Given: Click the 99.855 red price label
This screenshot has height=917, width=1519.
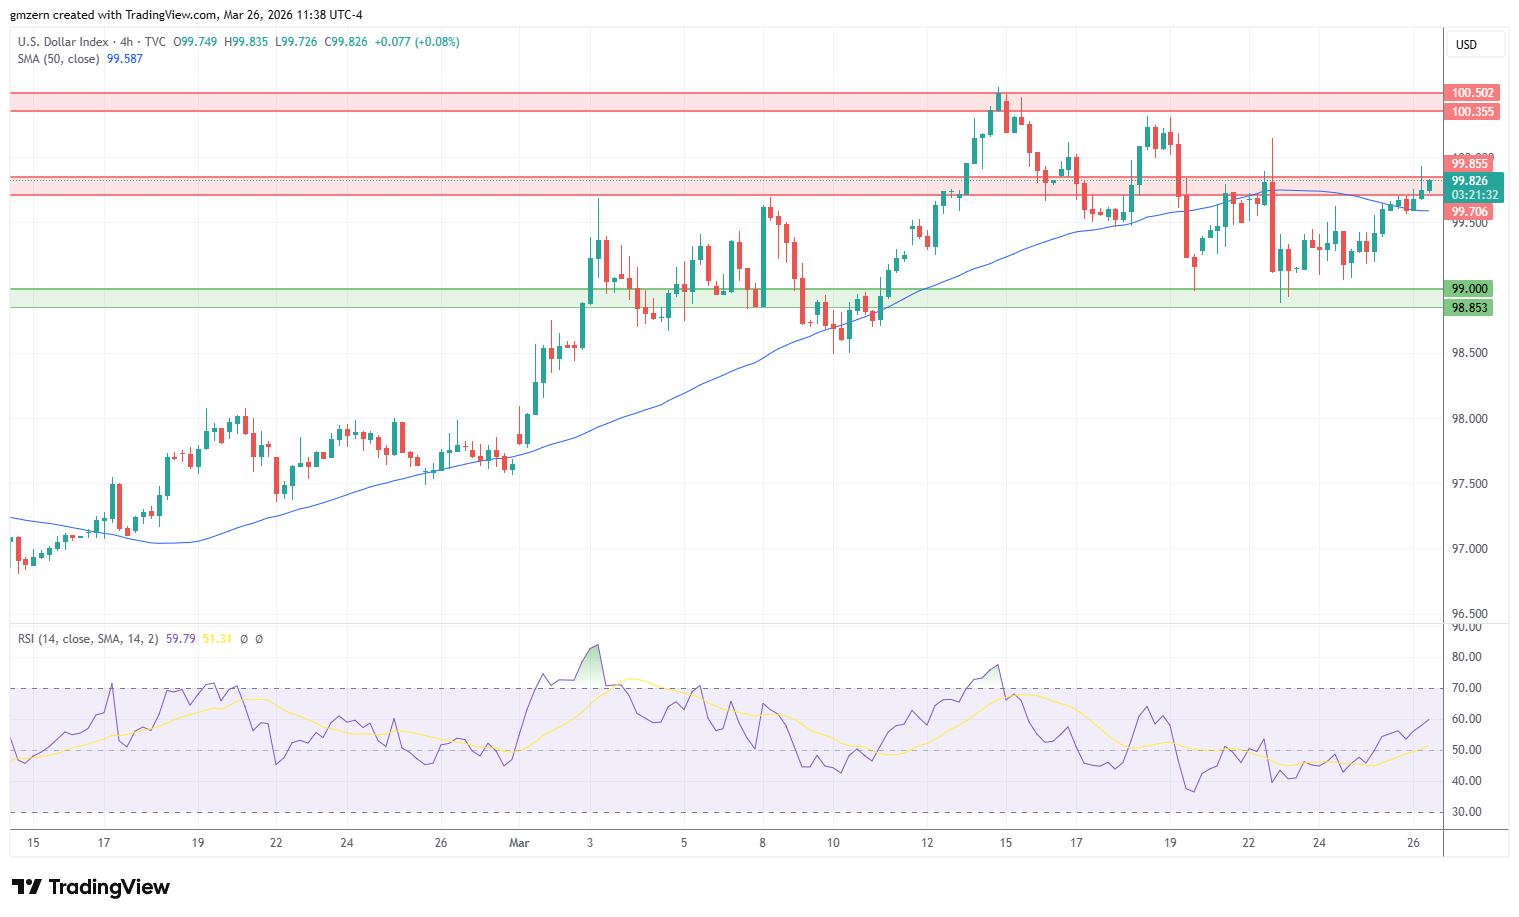Looking at the screenshot, I should (1470, 163).
